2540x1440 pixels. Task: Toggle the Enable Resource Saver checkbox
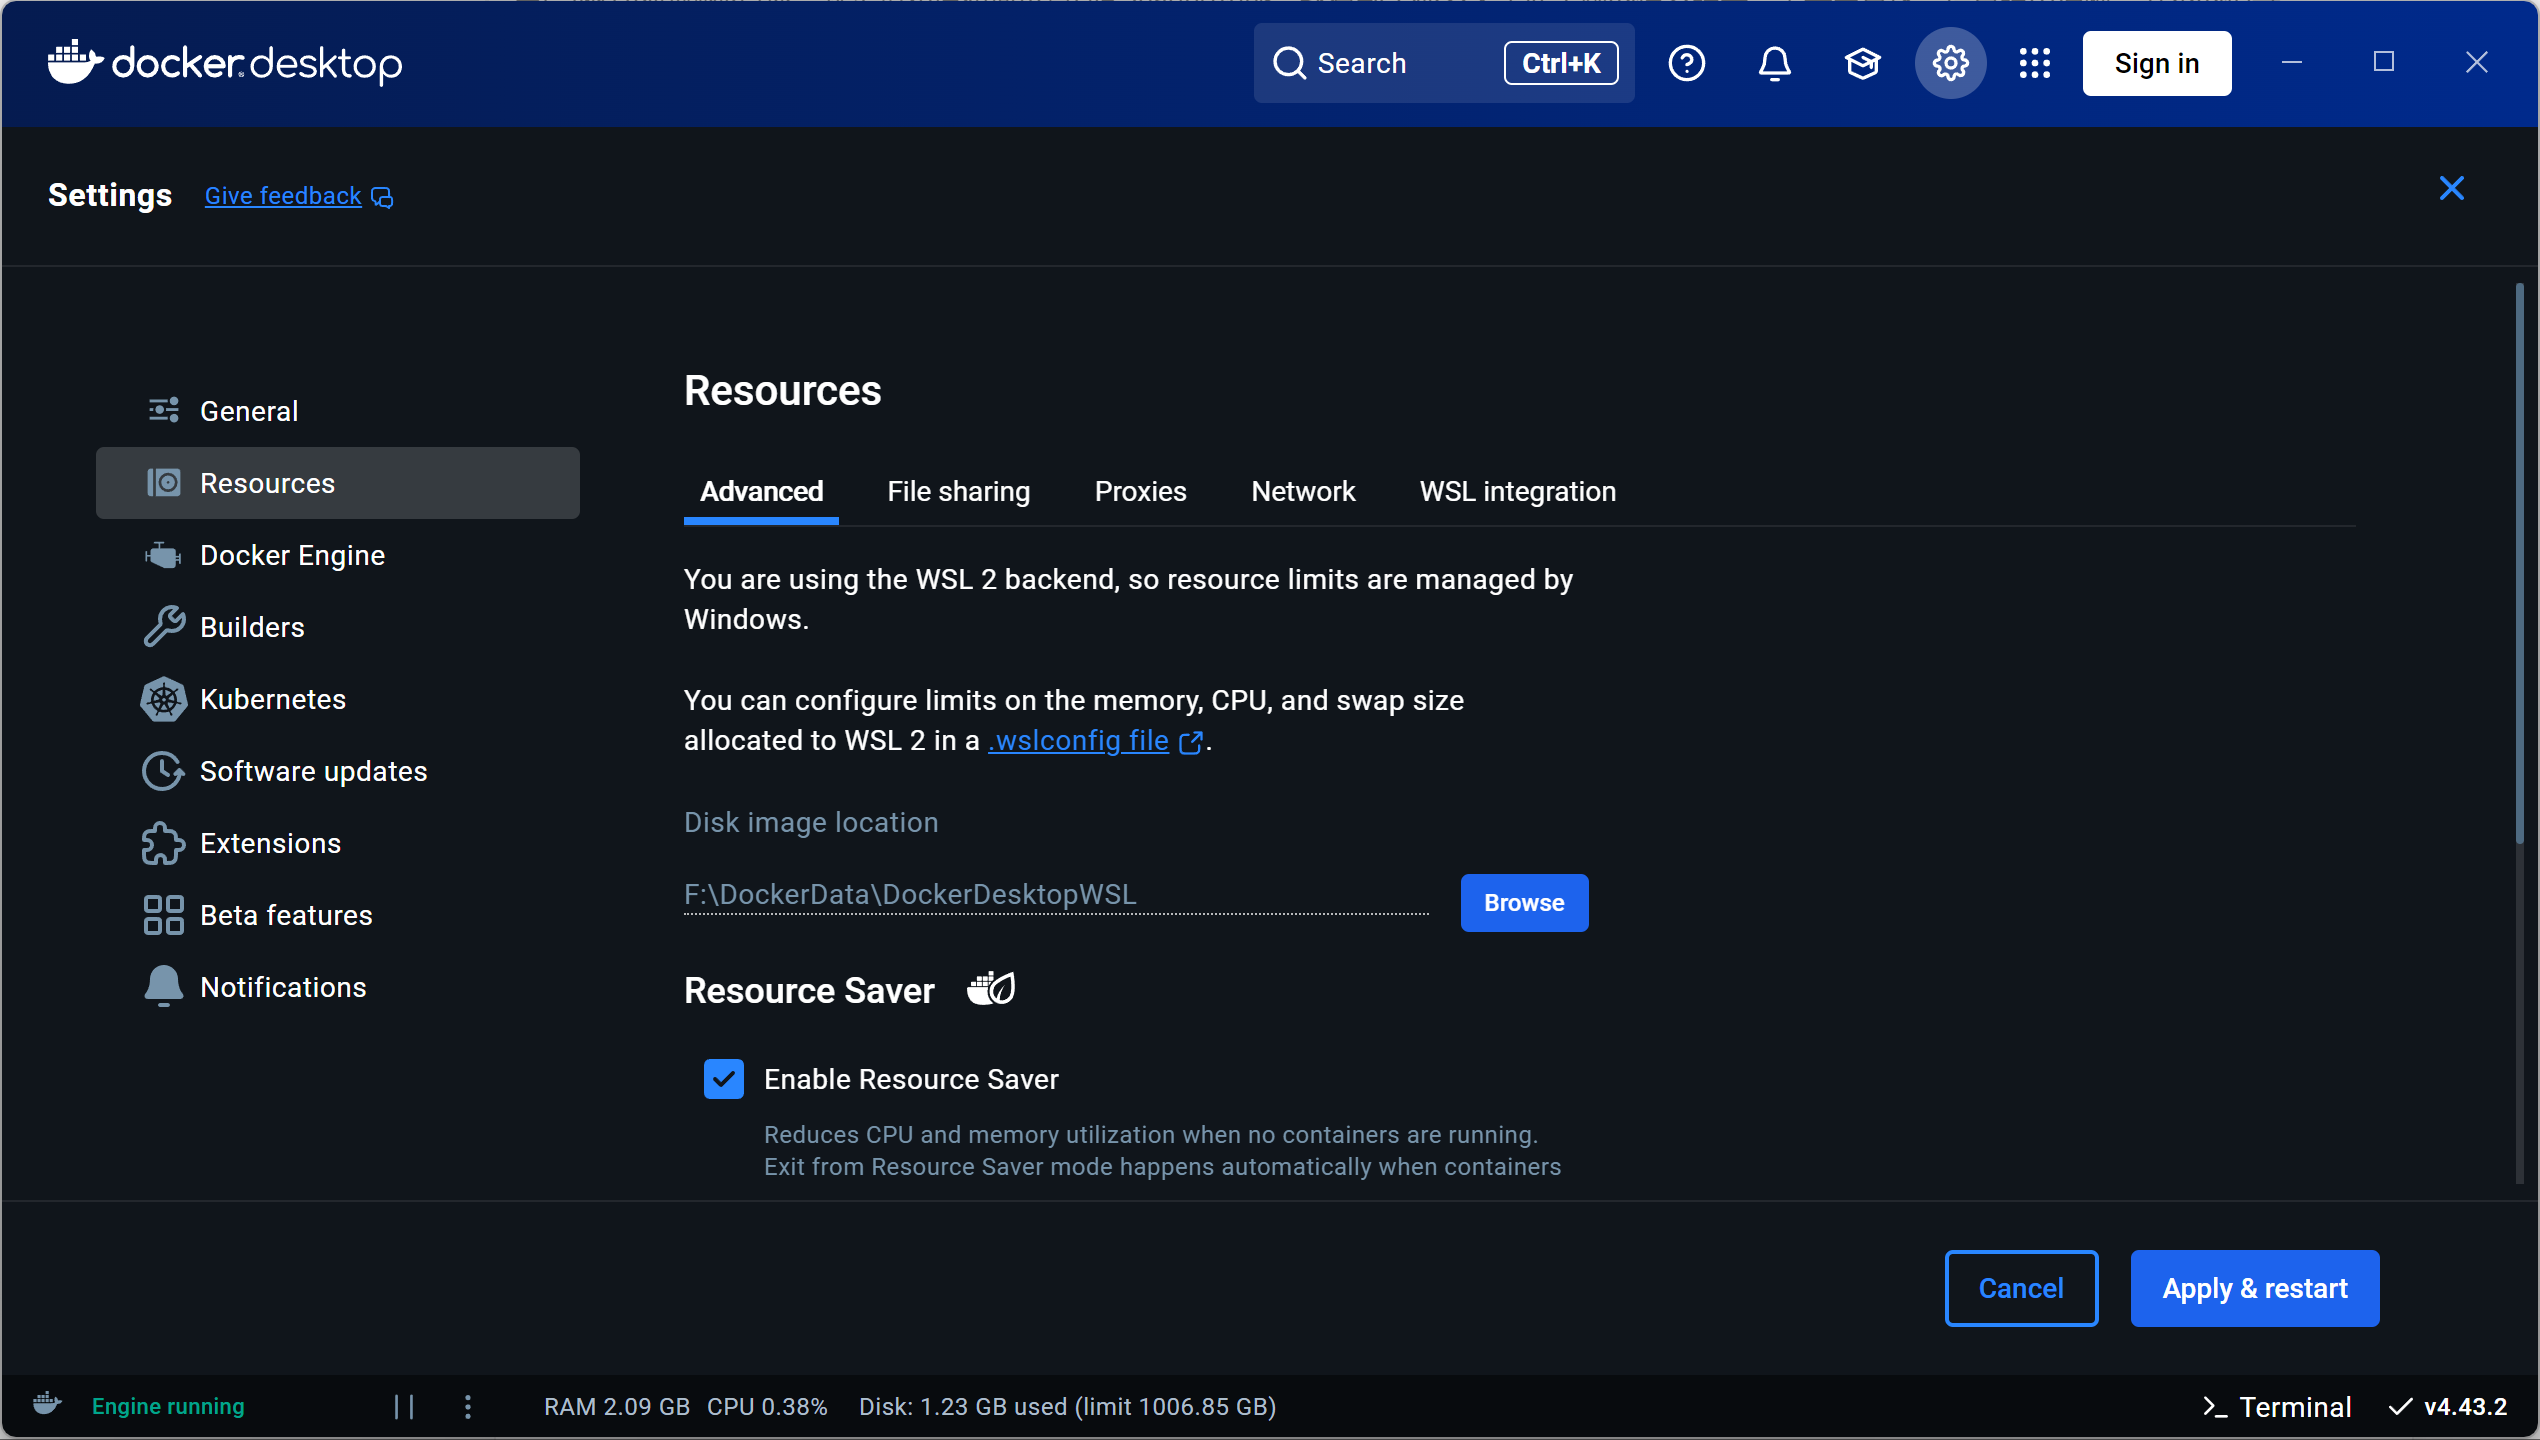724,1079
